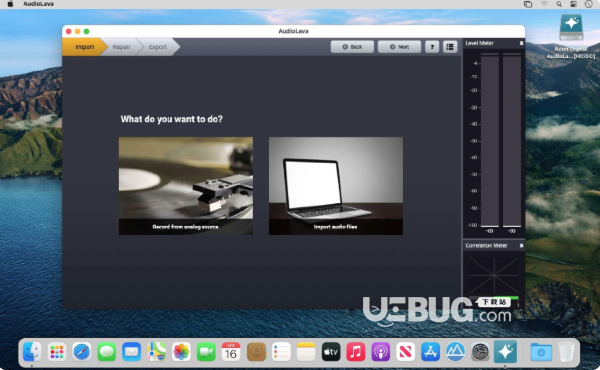This screenshot has height=370, width=600.
Task: Open Messages from the Dock
Action: coord(107,352)
